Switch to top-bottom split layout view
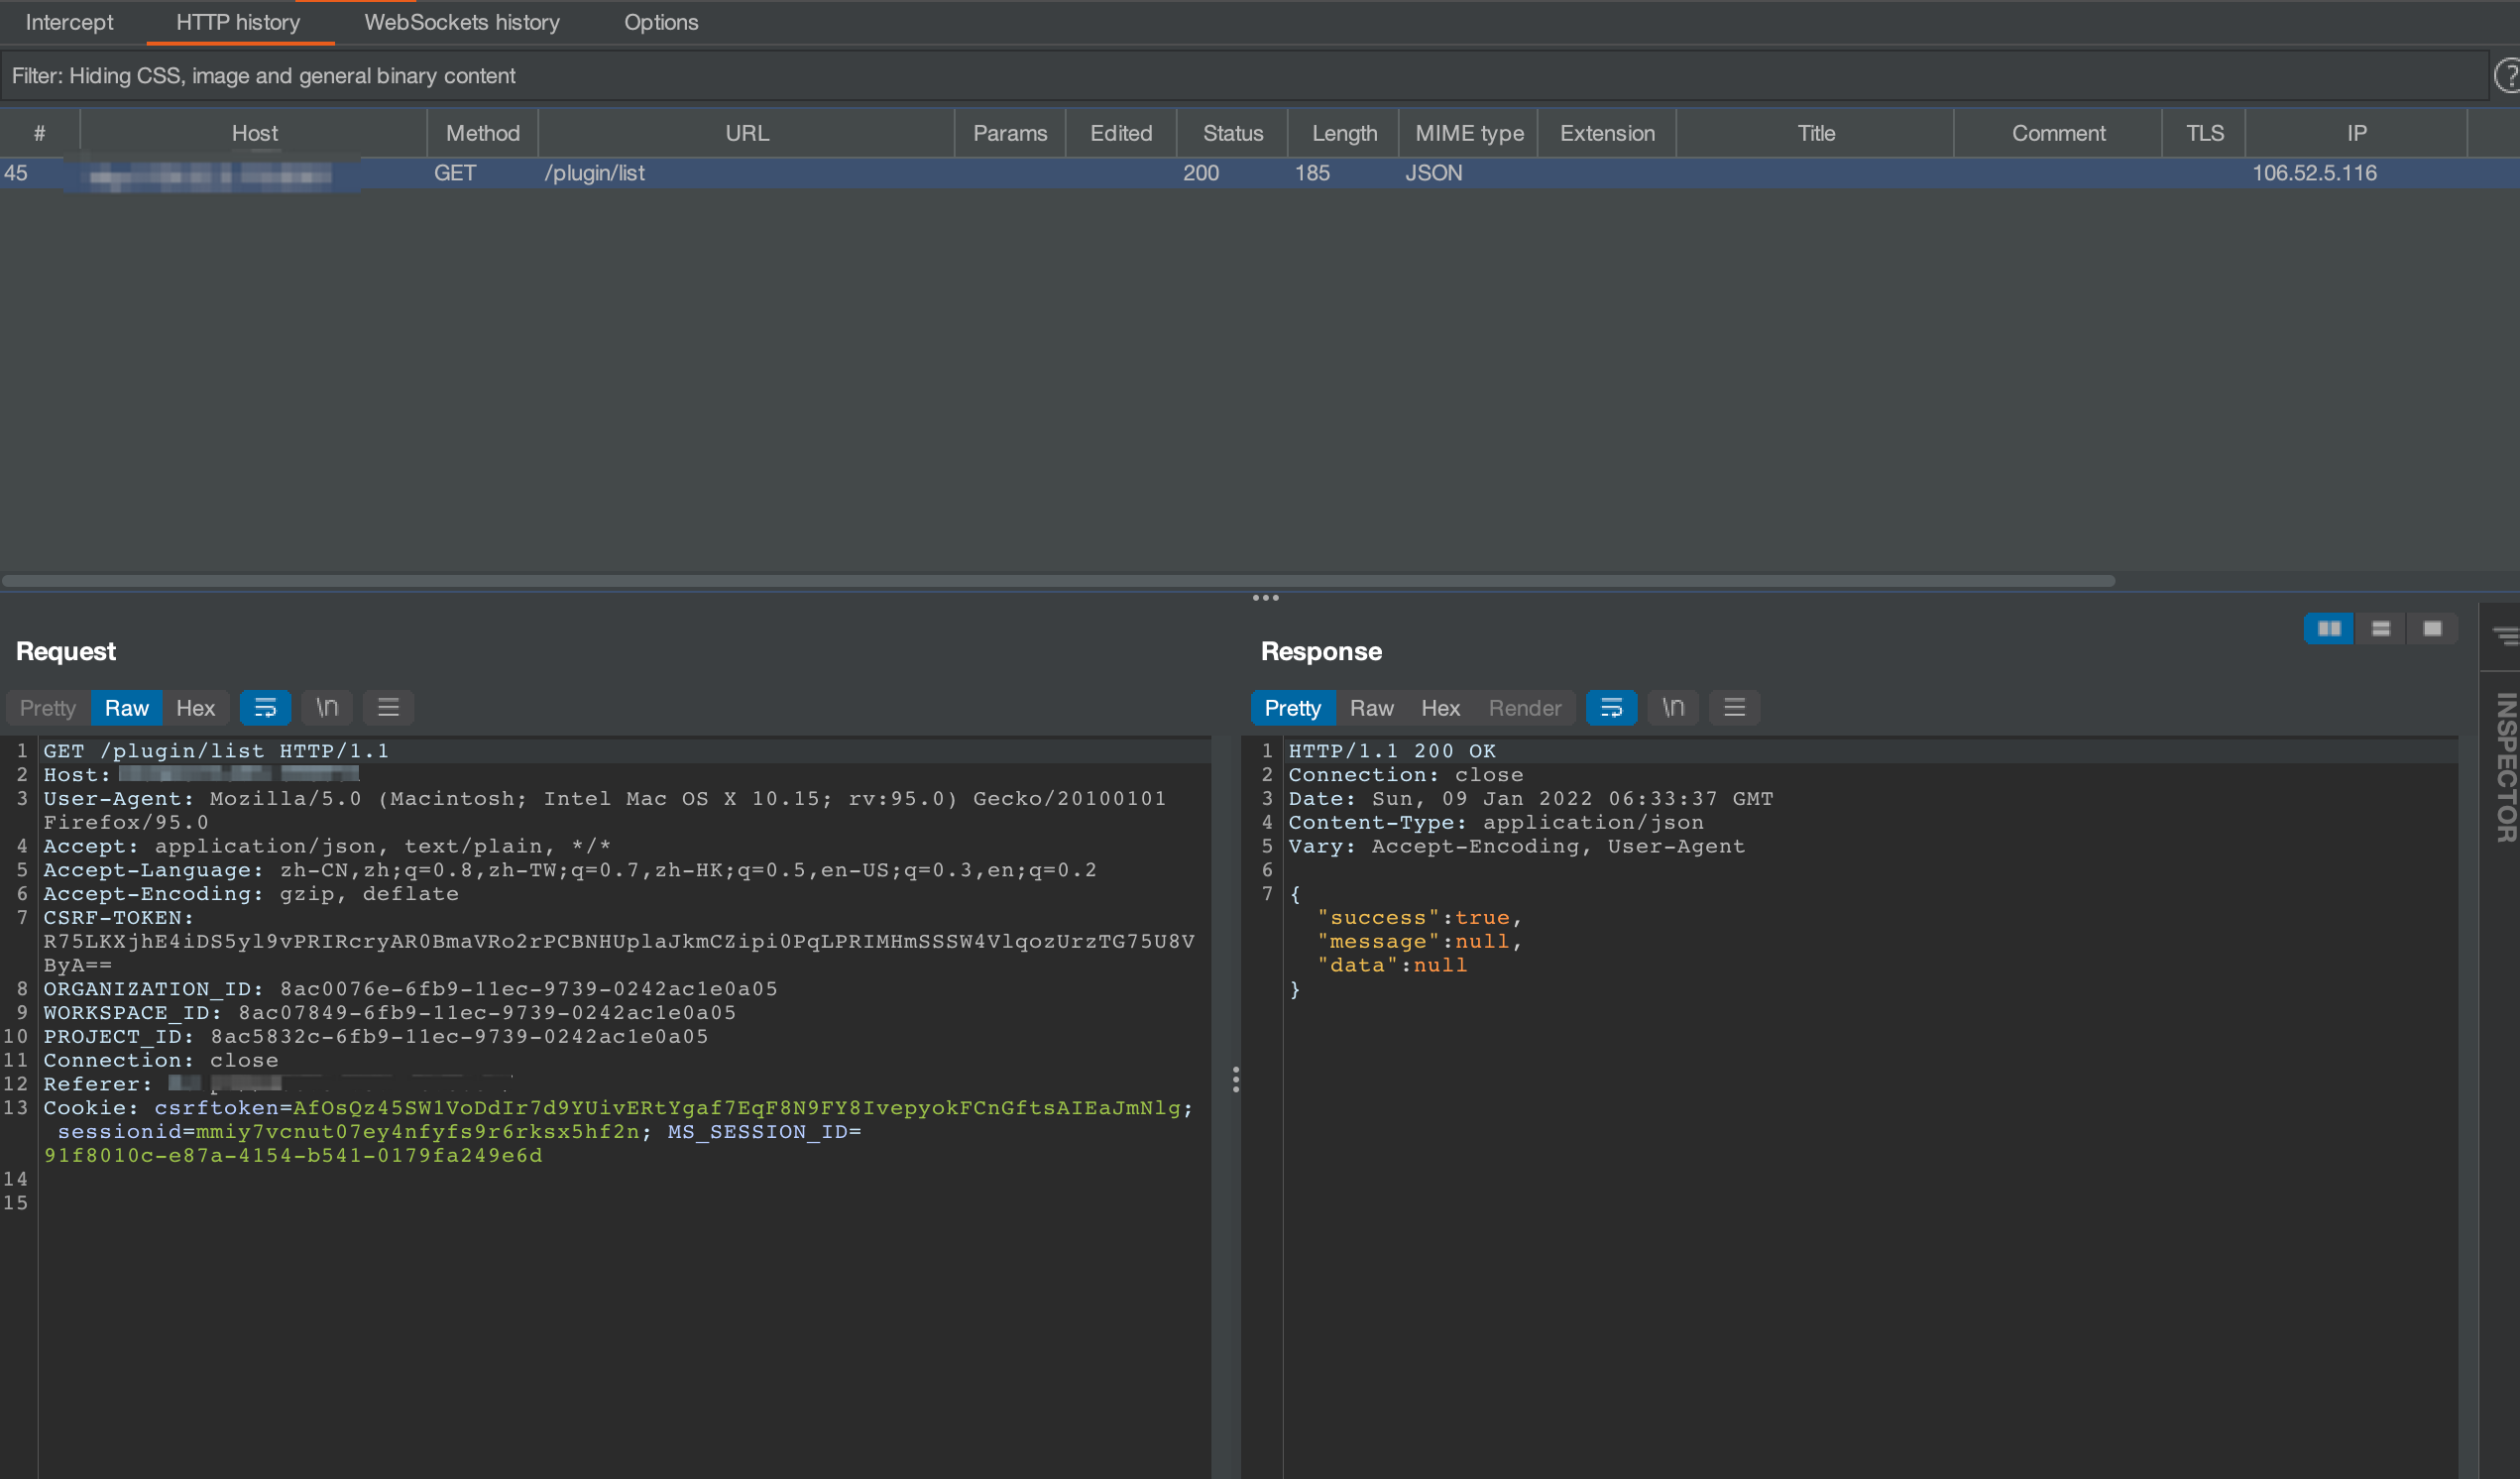 click(x=2381, y=629)
